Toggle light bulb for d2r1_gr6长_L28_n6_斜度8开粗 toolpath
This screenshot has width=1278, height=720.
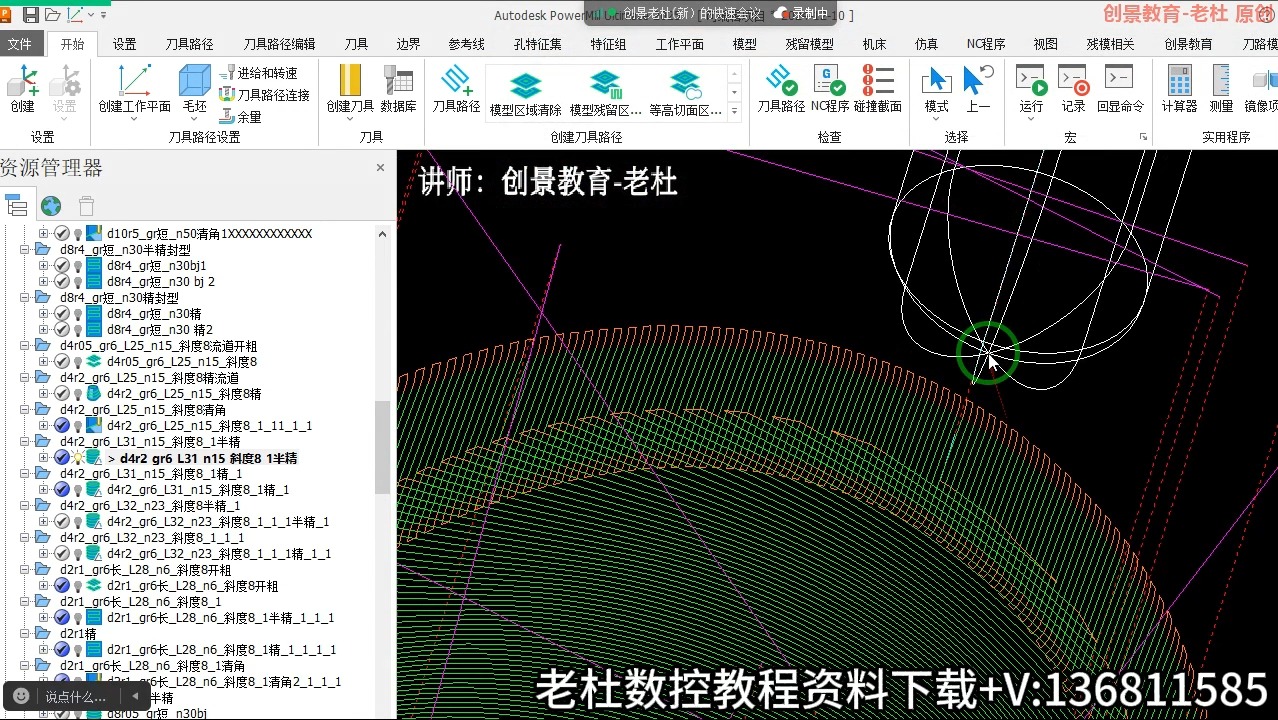coord(77,586)
